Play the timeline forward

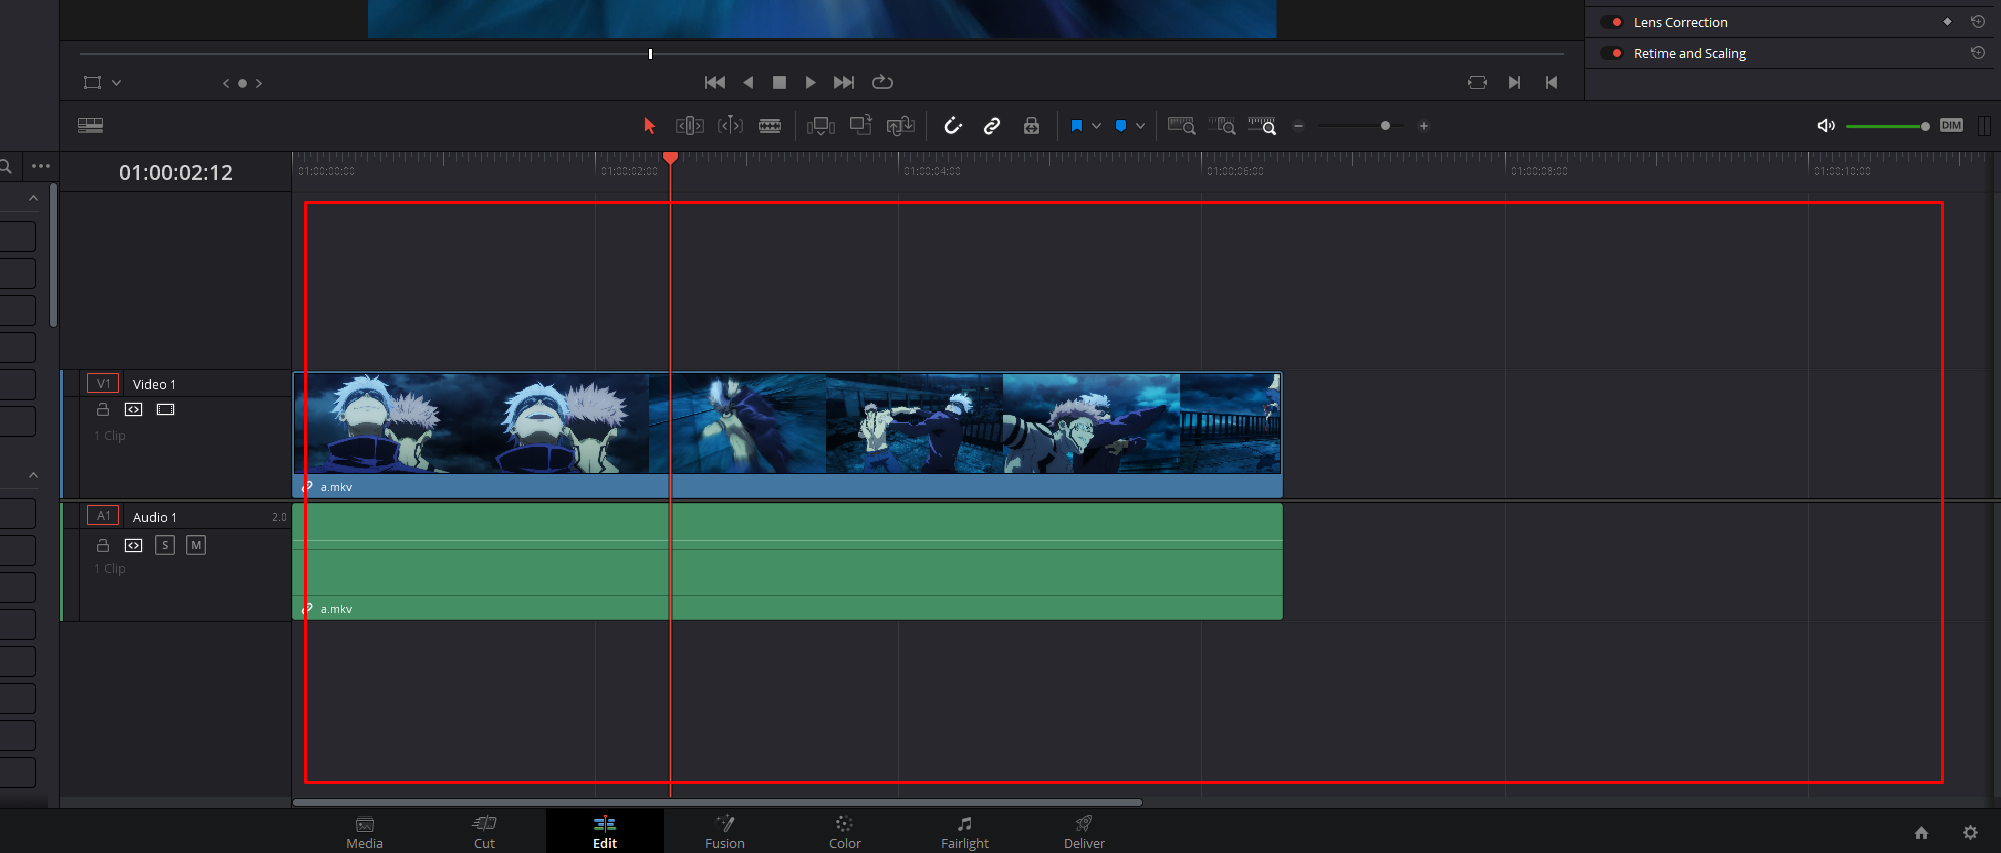(x=811, y=83)
